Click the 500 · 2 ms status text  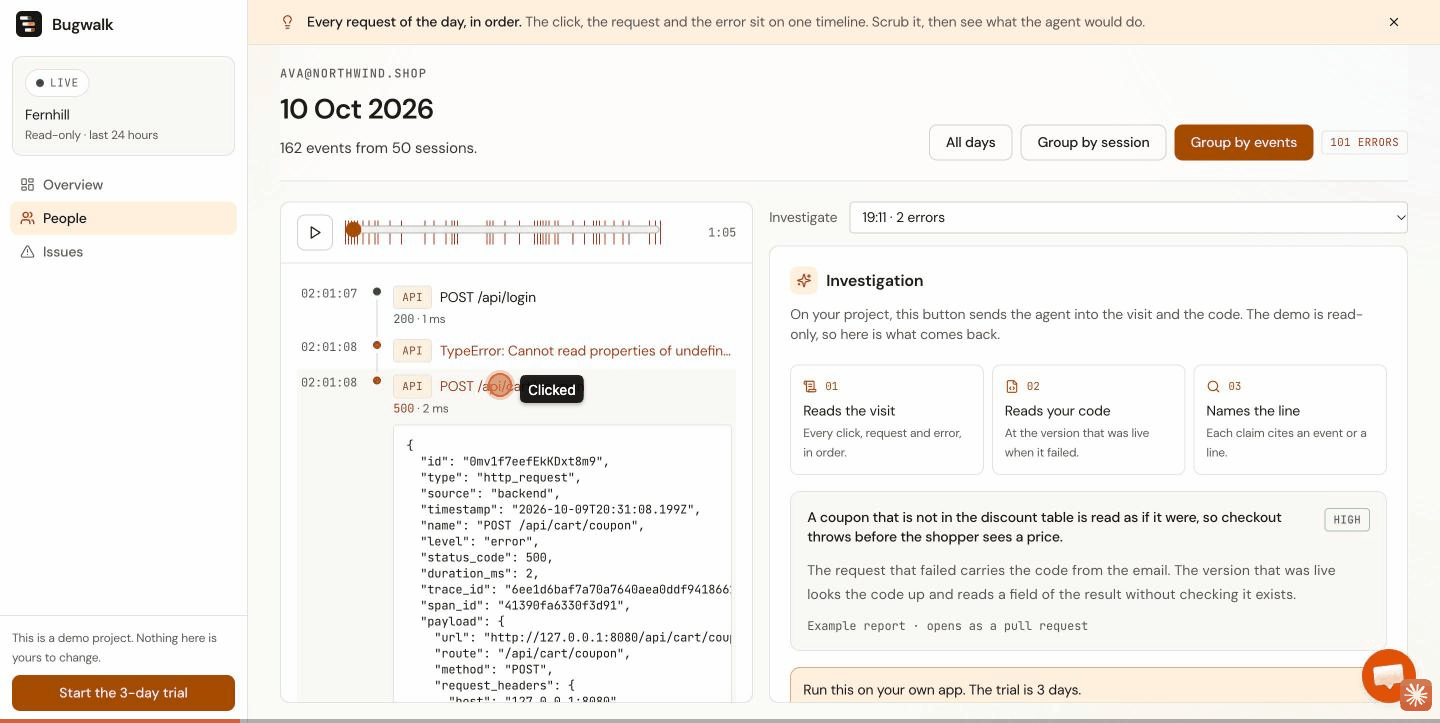pos(421,409)
